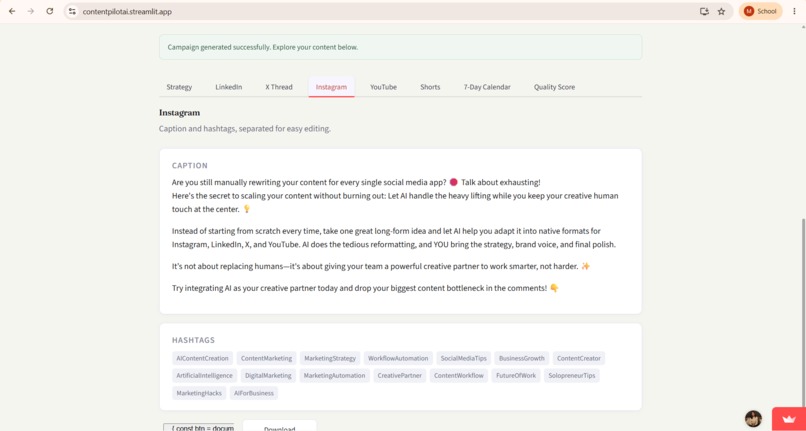The width and height of the screenshot is (806, 431).
Task: Reload the page with the refresh icon
Action: coord(50,11)
